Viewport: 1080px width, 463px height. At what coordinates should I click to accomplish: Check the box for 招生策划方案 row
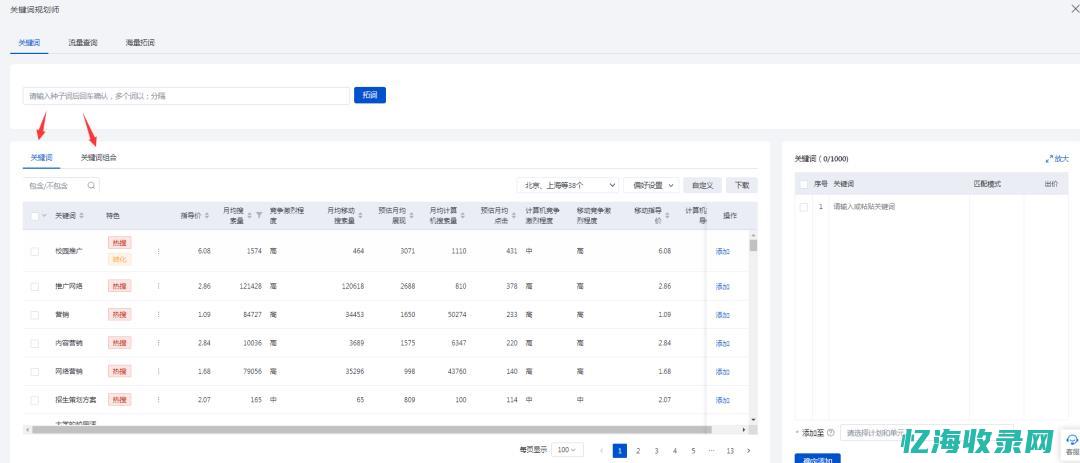pos(34,400)
